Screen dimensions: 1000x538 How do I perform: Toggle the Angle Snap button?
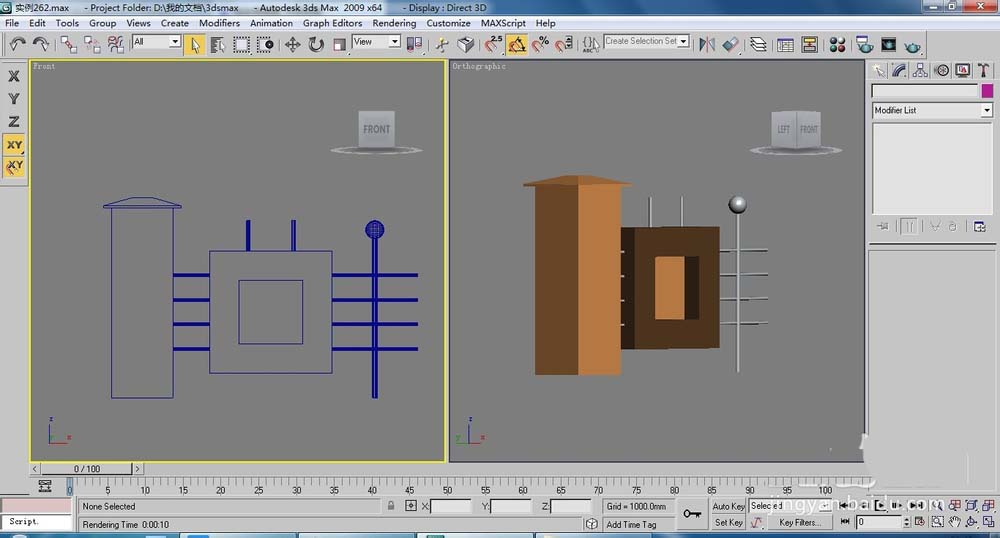click(517, 44)
